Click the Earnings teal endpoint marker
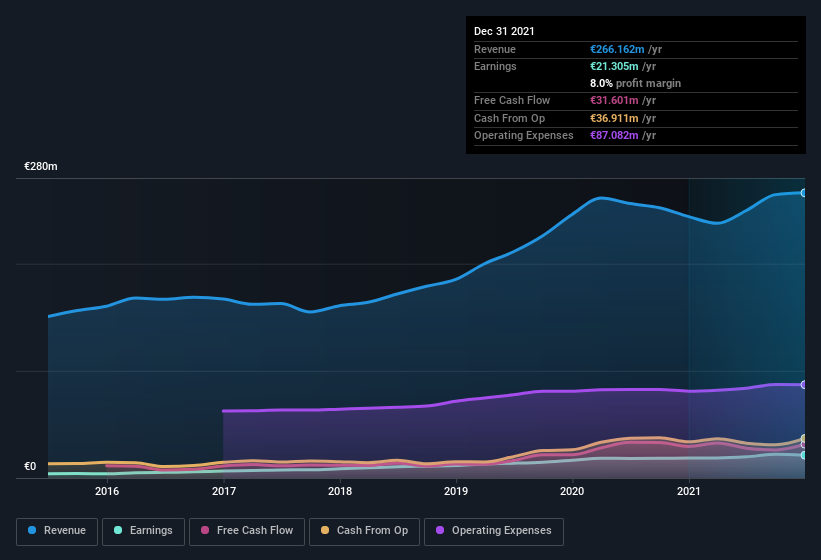821x560 pixels. tap(803, 455)
